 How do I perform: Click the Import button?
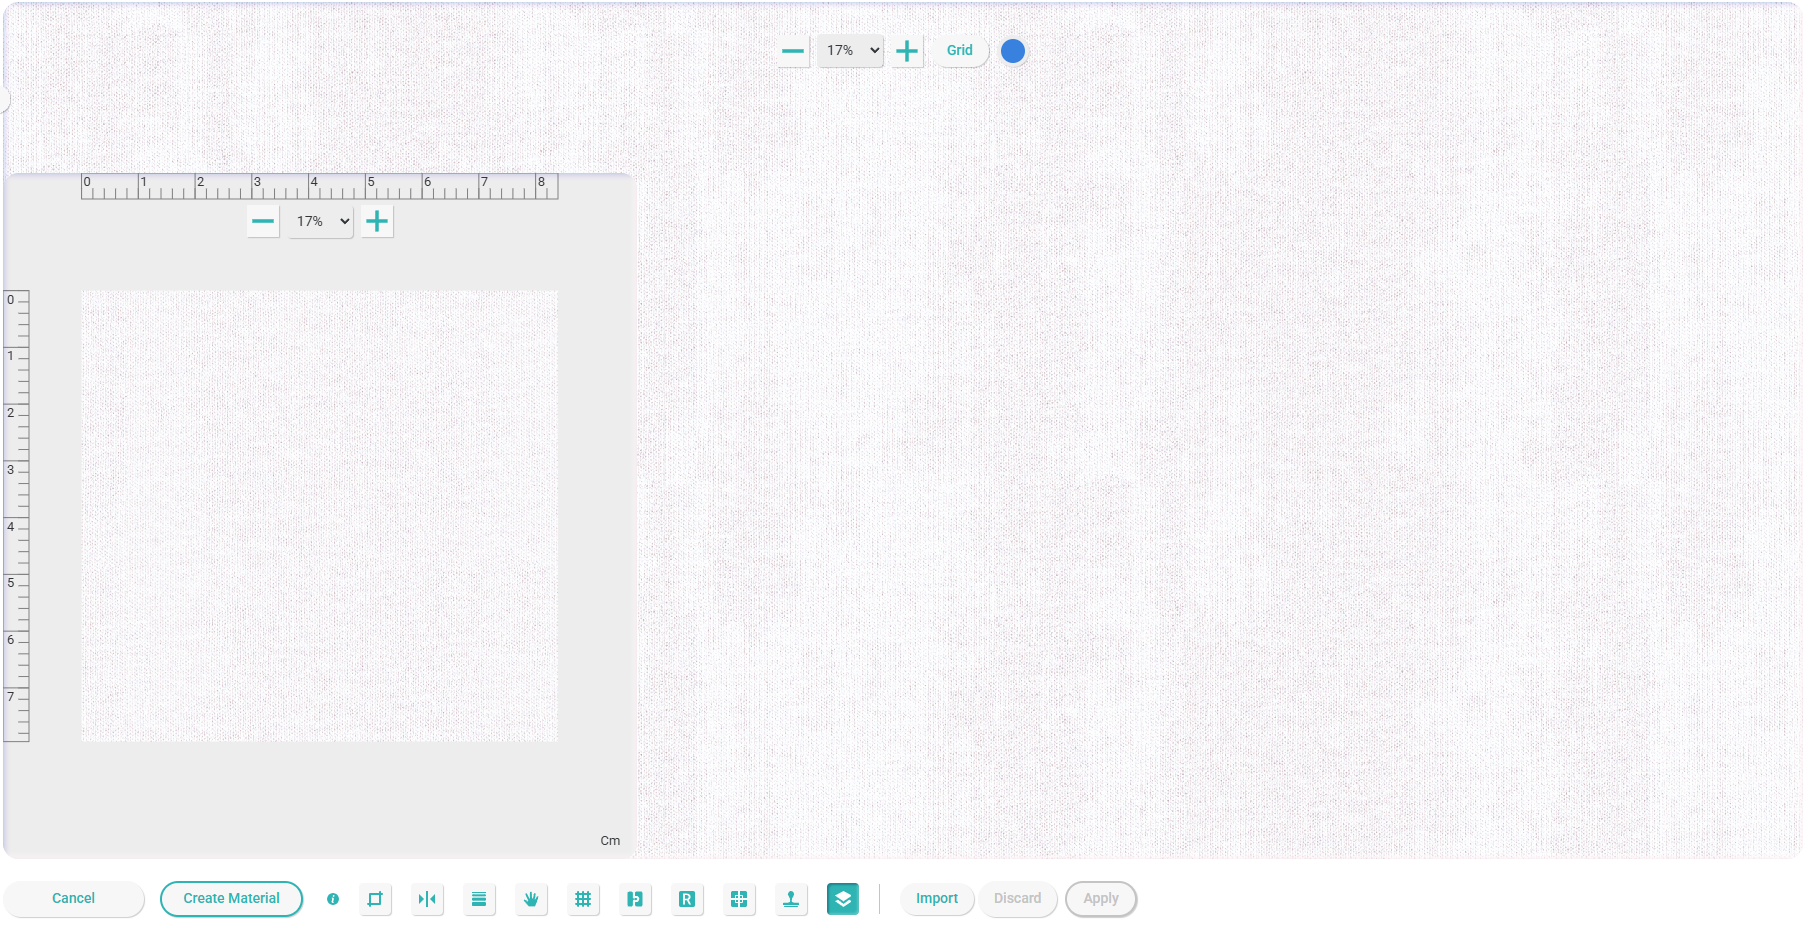(x=936, y=899)
